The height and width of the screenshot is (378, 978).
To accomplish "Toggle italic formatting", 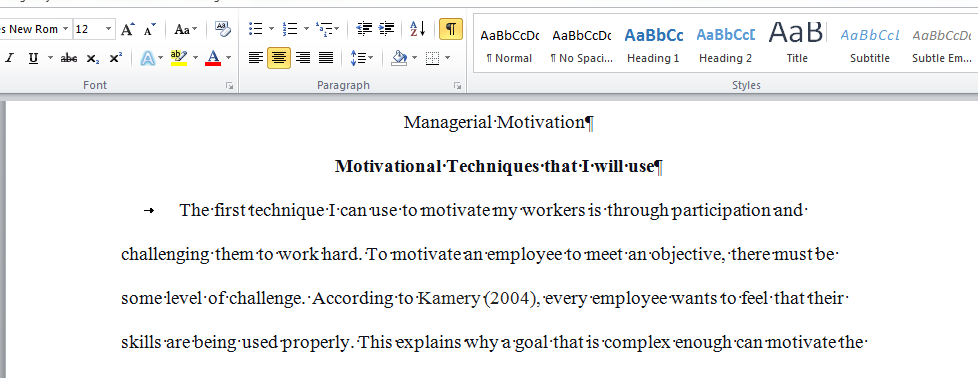I will click(x=10, y=59).
